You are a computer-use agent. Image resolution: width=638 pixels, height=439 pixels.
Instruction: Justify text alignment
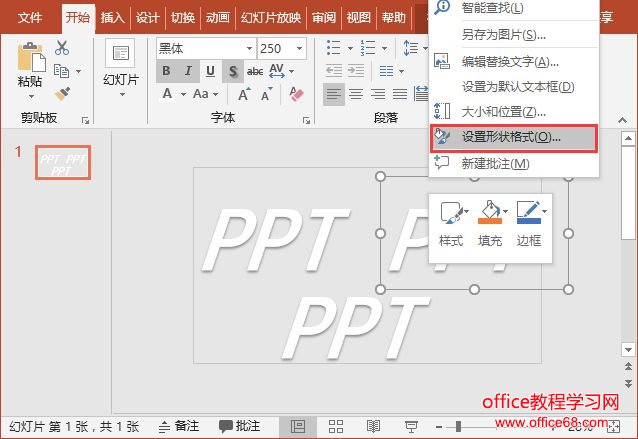(x=400, y=94)
